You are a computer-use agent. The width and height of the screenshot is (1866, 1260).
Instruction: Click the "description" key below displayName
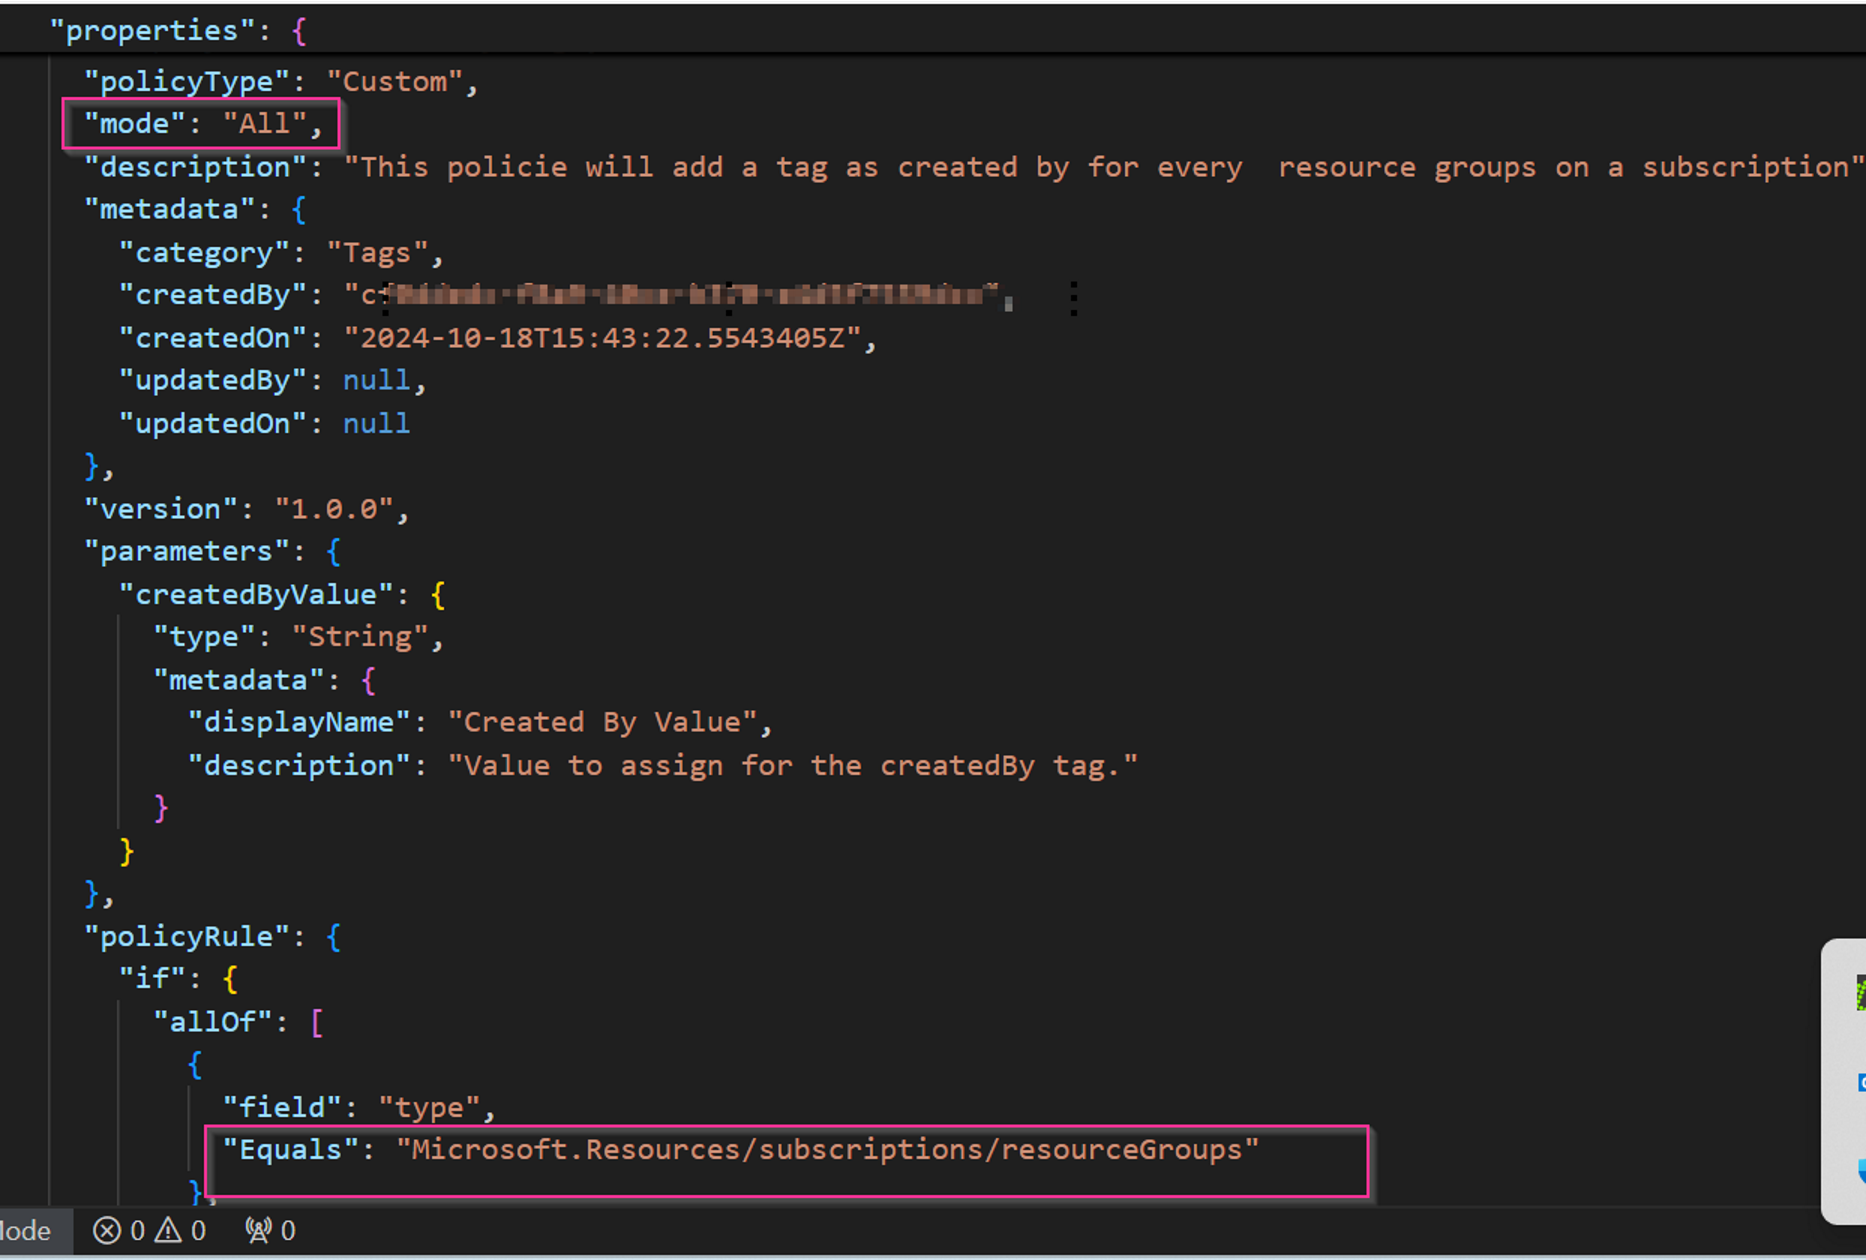point(300,765)
